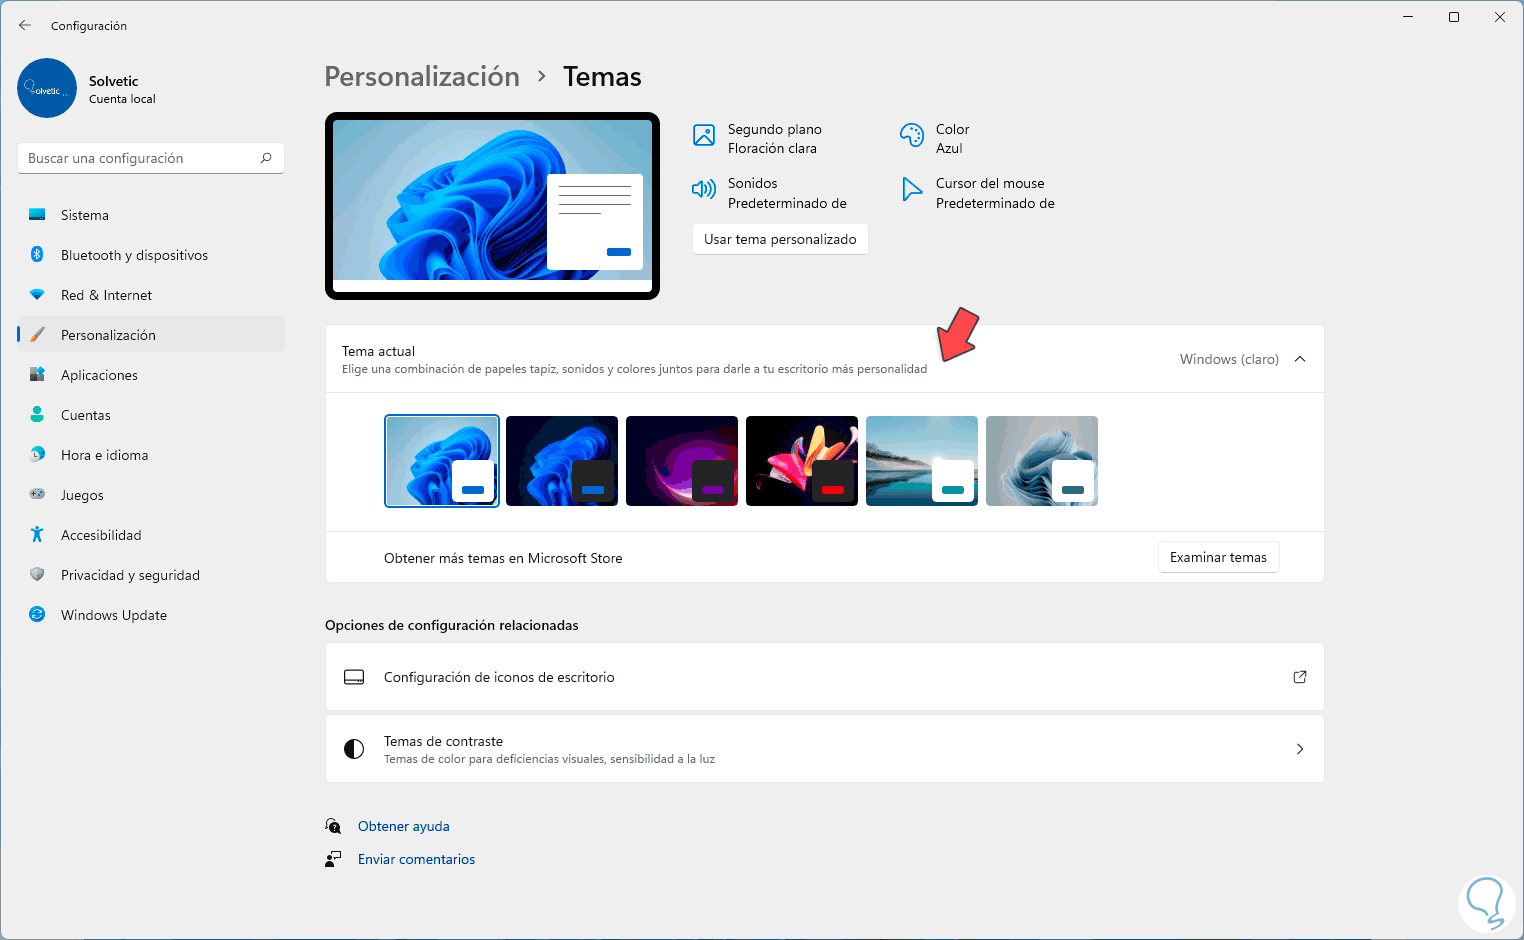Viewport: 1524px width, 940px height.
Task: Open the Enviar comentarios link
Action: (x=416, y=859)
